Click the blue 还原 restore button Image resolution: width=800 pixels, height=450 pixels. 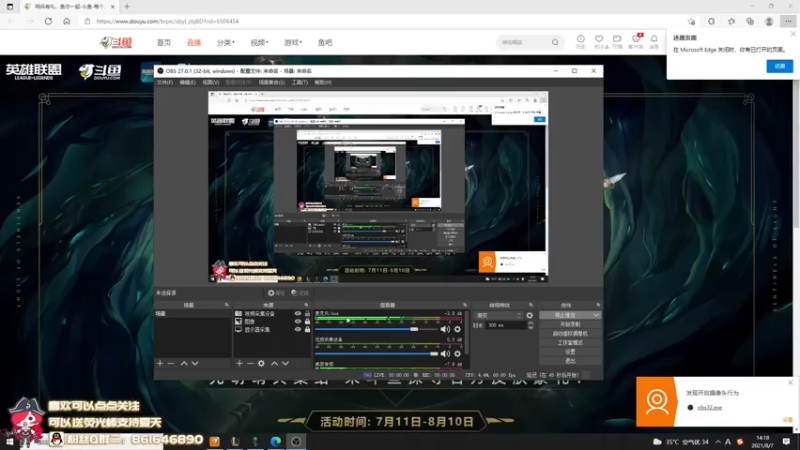point(780,66)
